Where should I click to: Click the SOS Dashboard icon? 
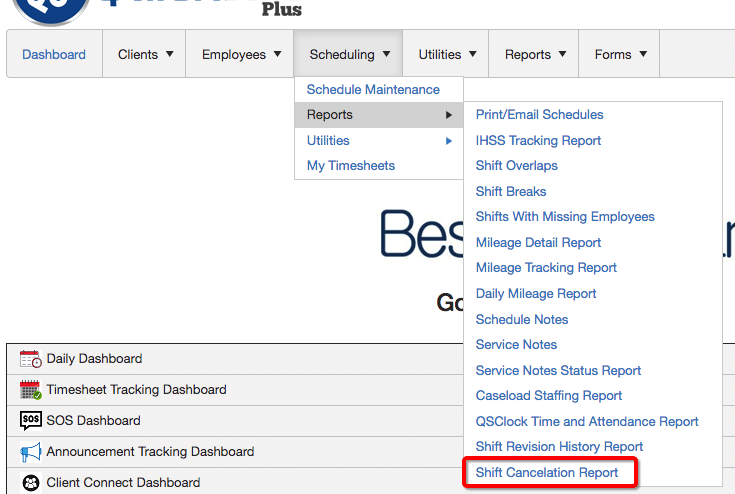pyautogui.click(x=30, y=421)
